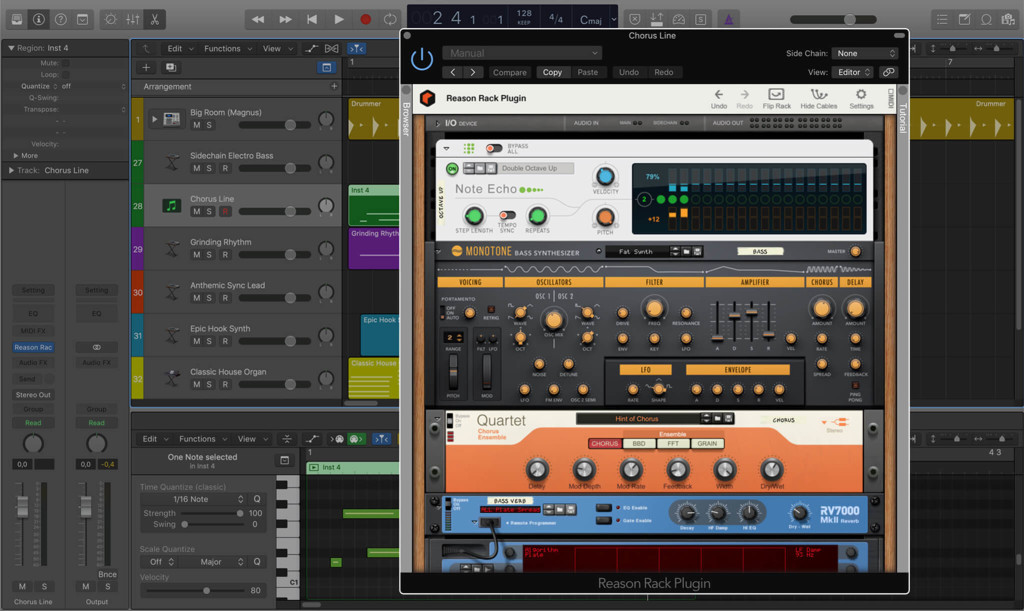Image resolution: width=1024 pixels, height=611 pixels.
Task: Click the plugin link chain icon
Action: pos(888,72)
